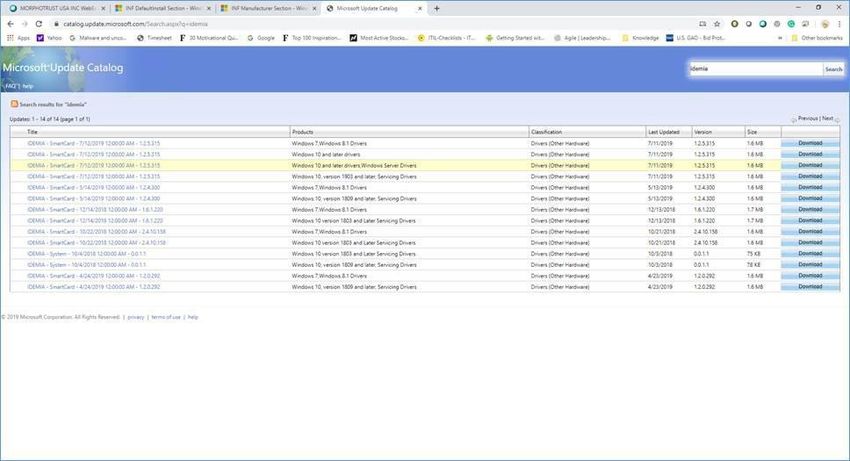850x461 pixels.
Task: Download 1.6.1.220 for Windows 10 version 1803
Action: [810, 221]
